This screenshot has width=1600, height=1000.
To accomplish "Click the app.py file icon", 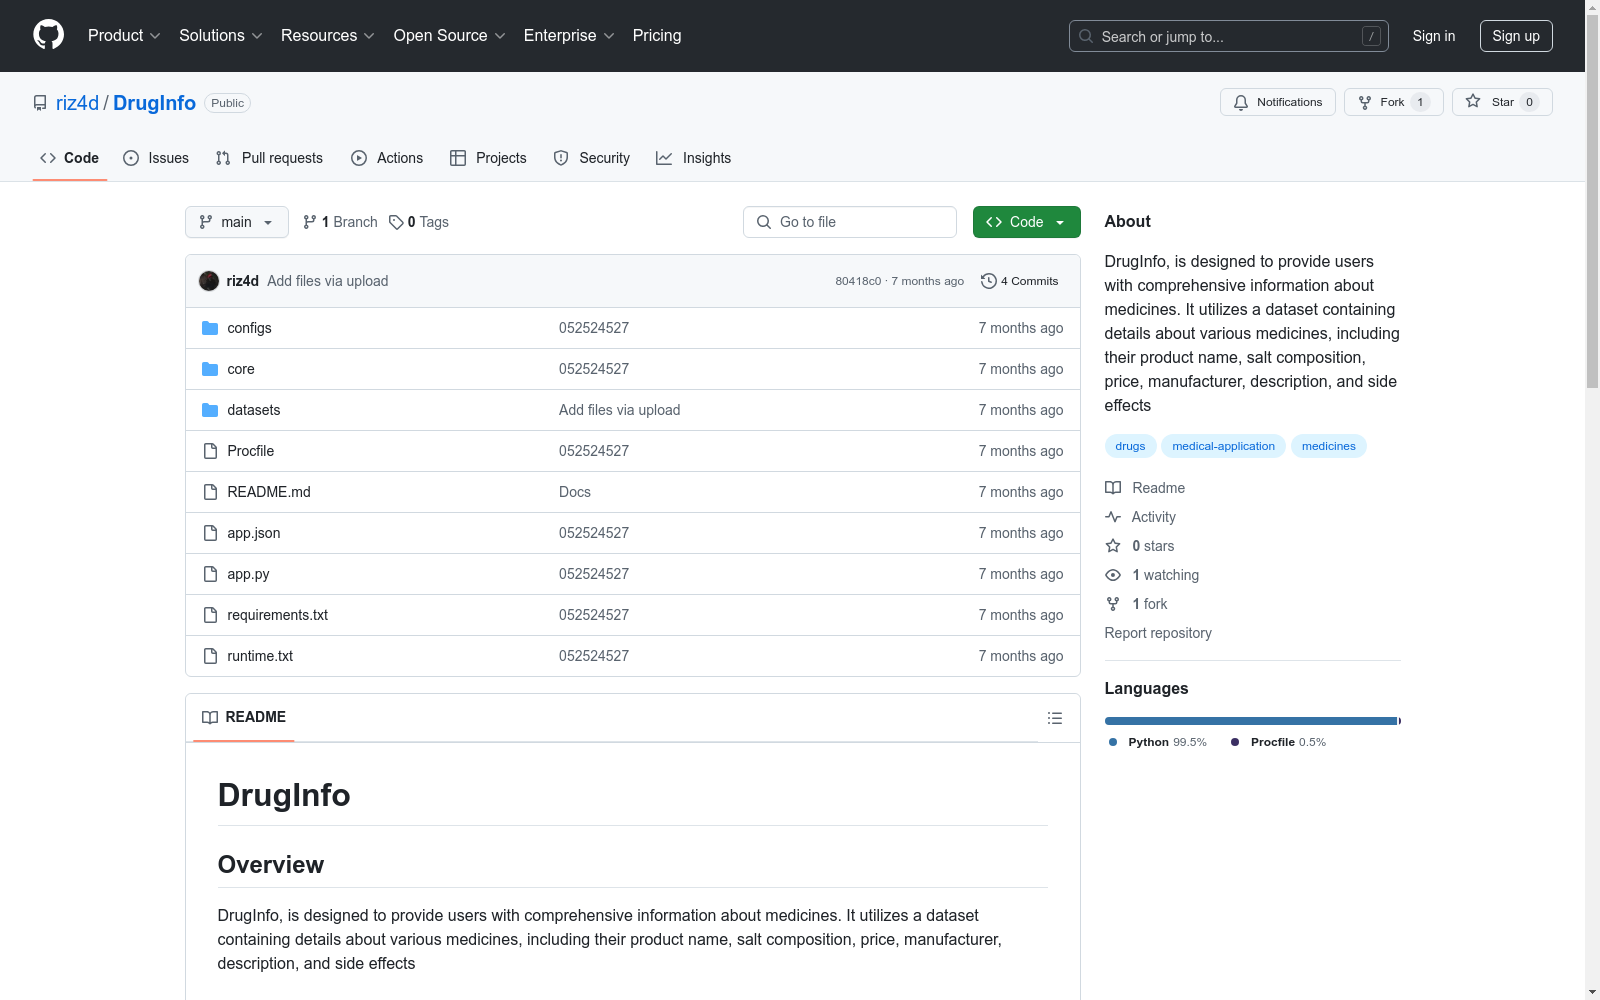I will (x=210, y=574).
